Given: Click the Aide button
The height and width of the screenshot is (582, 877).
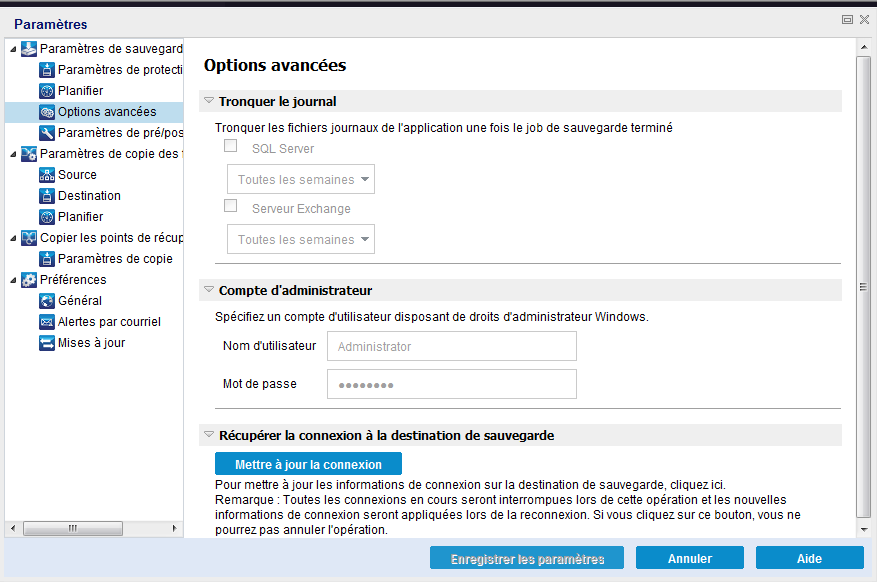Looking at the screenshot, I should click(x=809, y=557).
